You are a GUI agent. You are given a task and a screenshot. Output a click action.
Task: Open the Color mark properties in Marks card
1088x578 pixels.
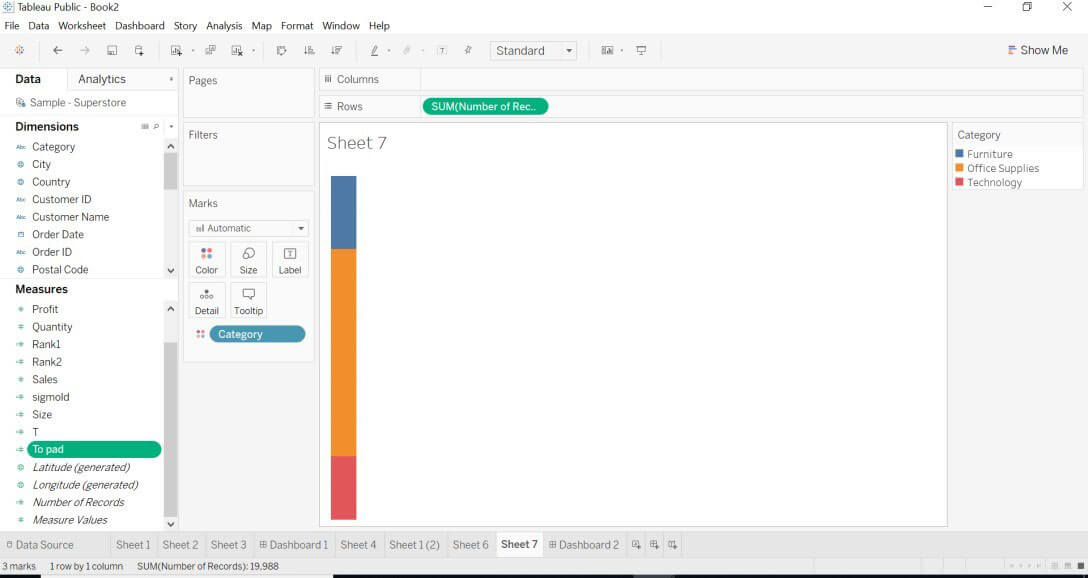click(x=206, y=259)
